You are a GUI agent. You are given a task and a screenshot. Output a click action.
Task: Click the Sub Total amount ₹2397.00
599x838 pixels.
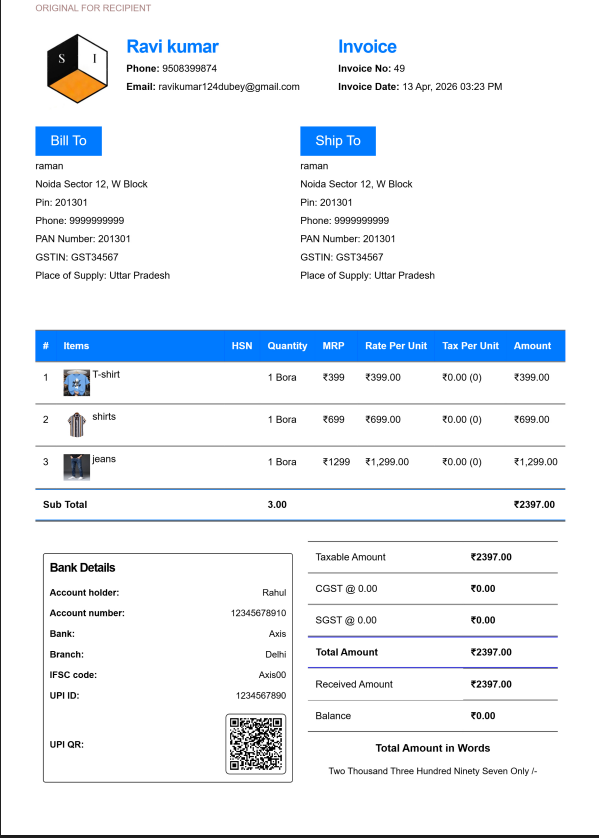tap(534, 505)
